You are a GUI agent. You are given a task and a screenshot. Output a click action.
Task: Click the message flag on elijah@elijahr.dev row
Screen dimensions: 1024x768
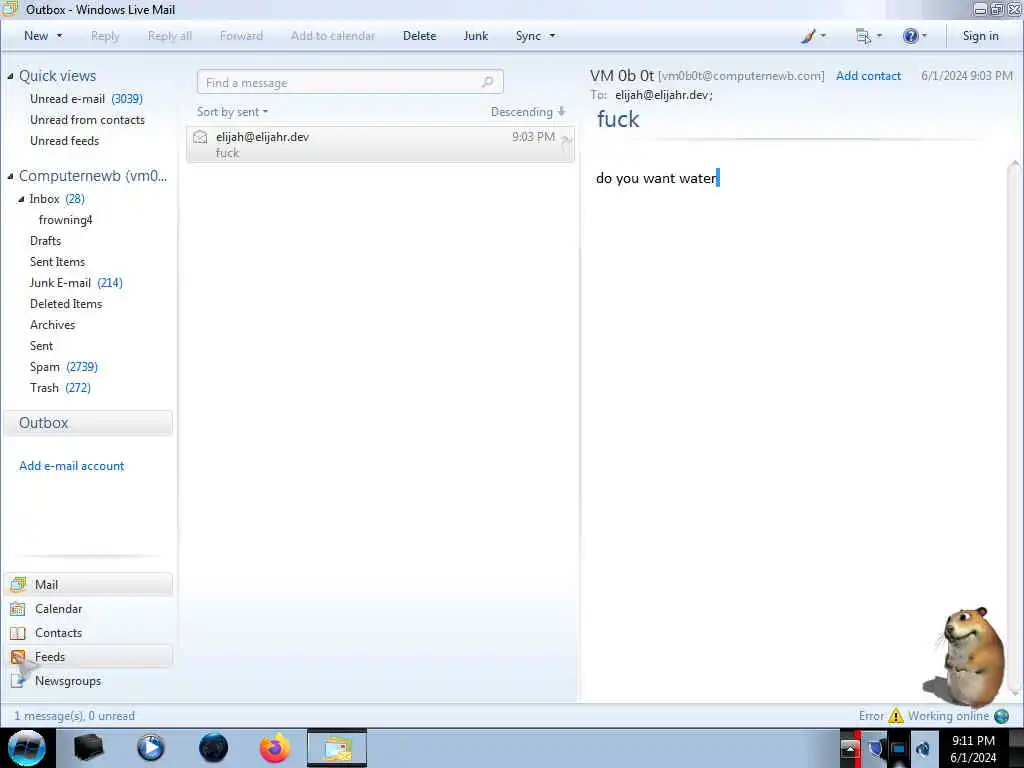coord(566,140)
